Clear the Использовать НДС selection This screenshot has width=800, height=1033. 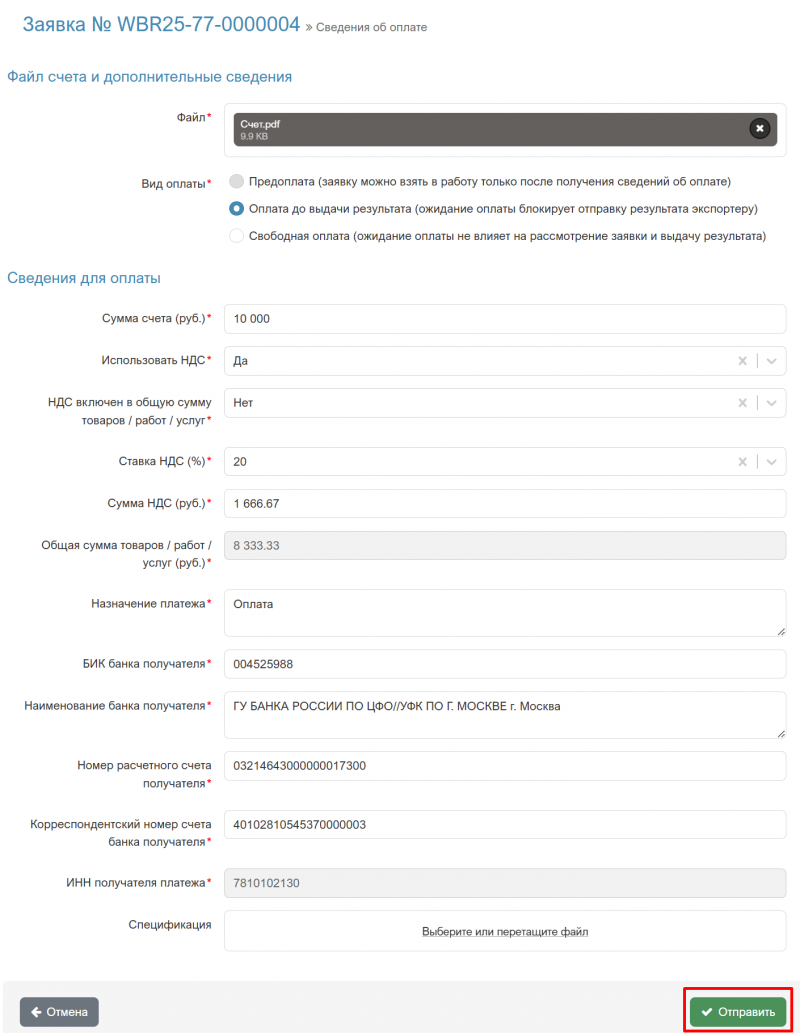coord(742,361)
